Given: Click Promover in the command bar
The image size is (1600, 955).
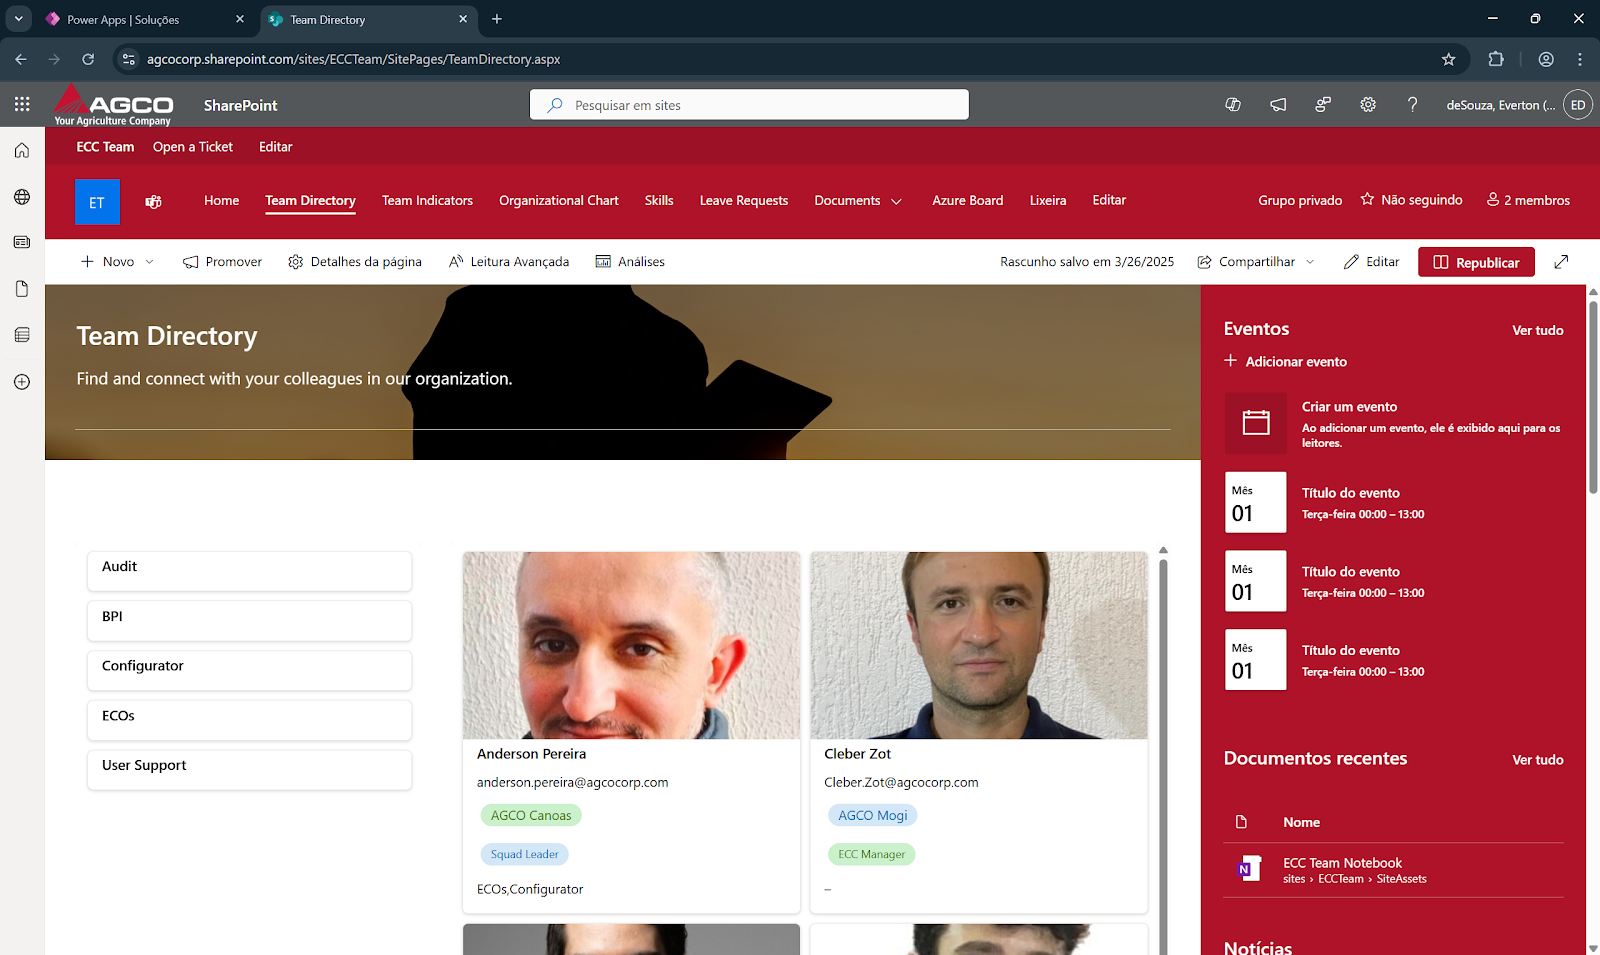Looking at the screenshot, I should click(x=222, y=262).
